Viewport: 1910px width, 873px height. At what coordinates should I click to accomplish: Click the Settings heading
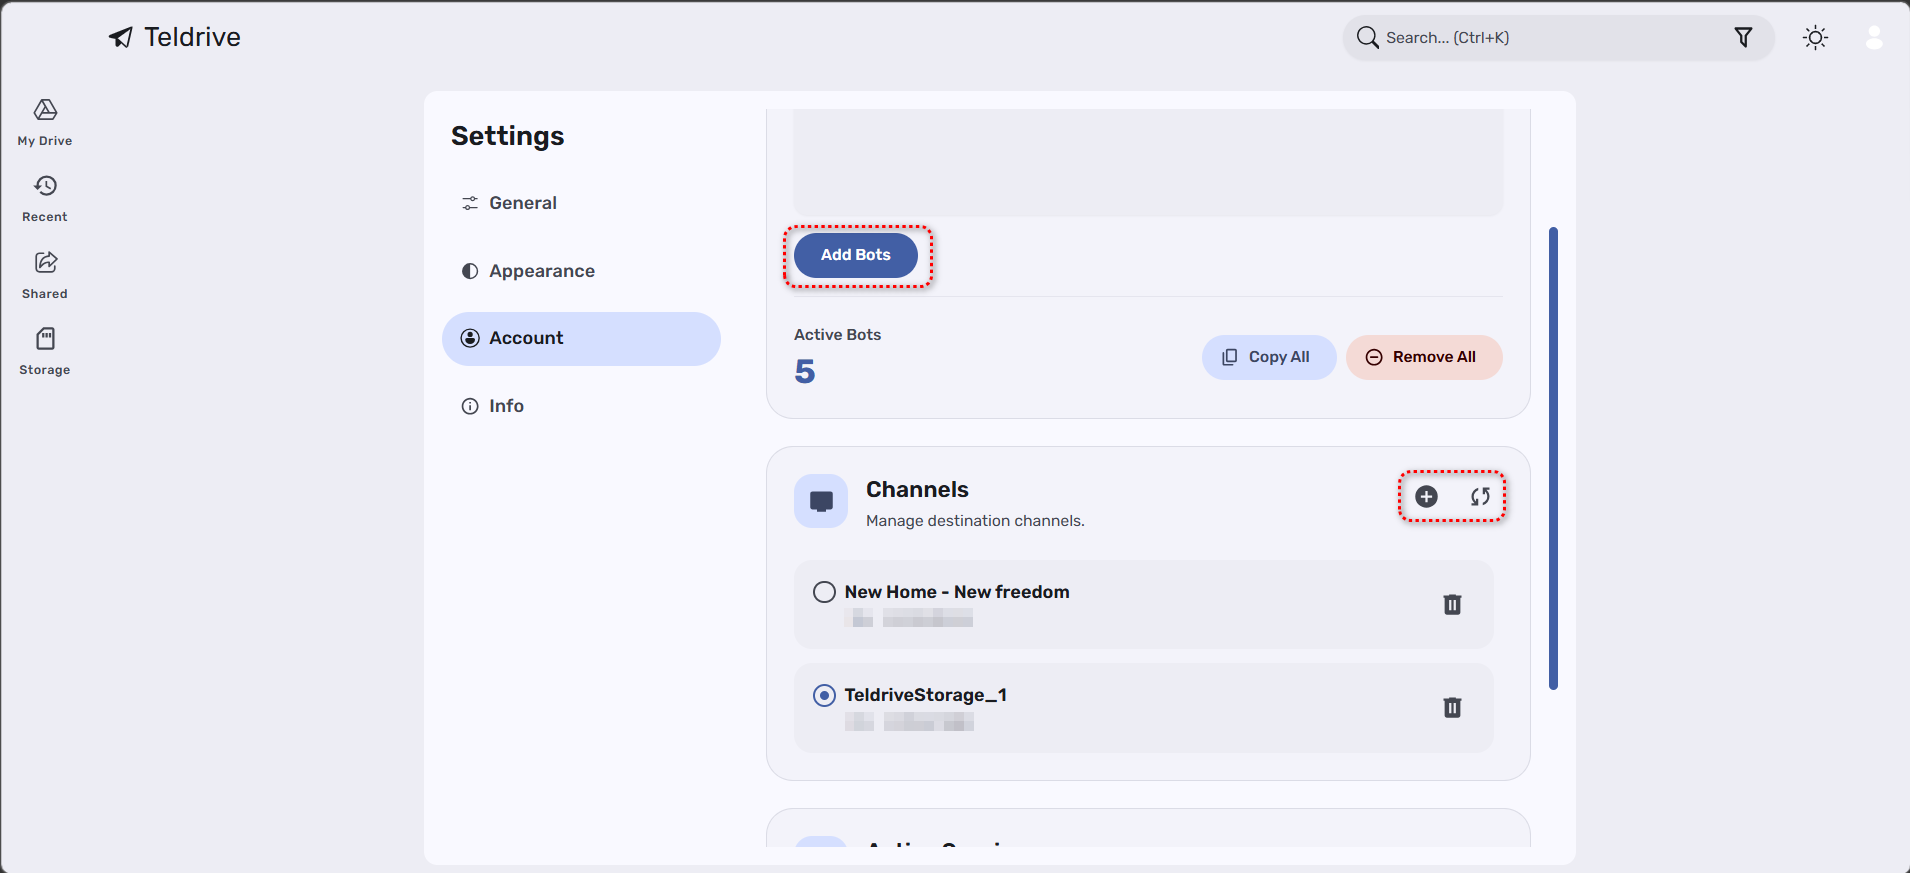point(507,136)
